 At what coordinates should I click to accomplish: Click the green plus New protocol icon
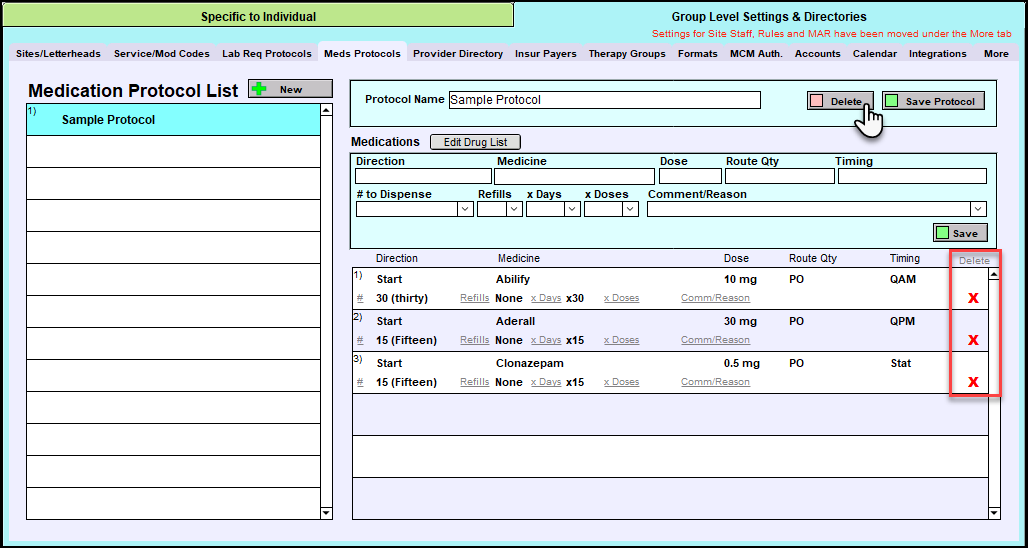(259, 89)
